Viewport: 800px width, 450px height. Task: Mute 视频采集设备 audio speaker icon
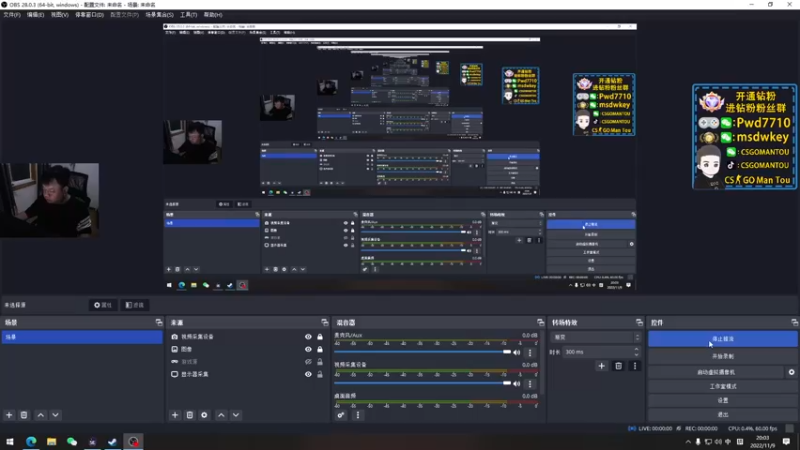pos(517,384)
